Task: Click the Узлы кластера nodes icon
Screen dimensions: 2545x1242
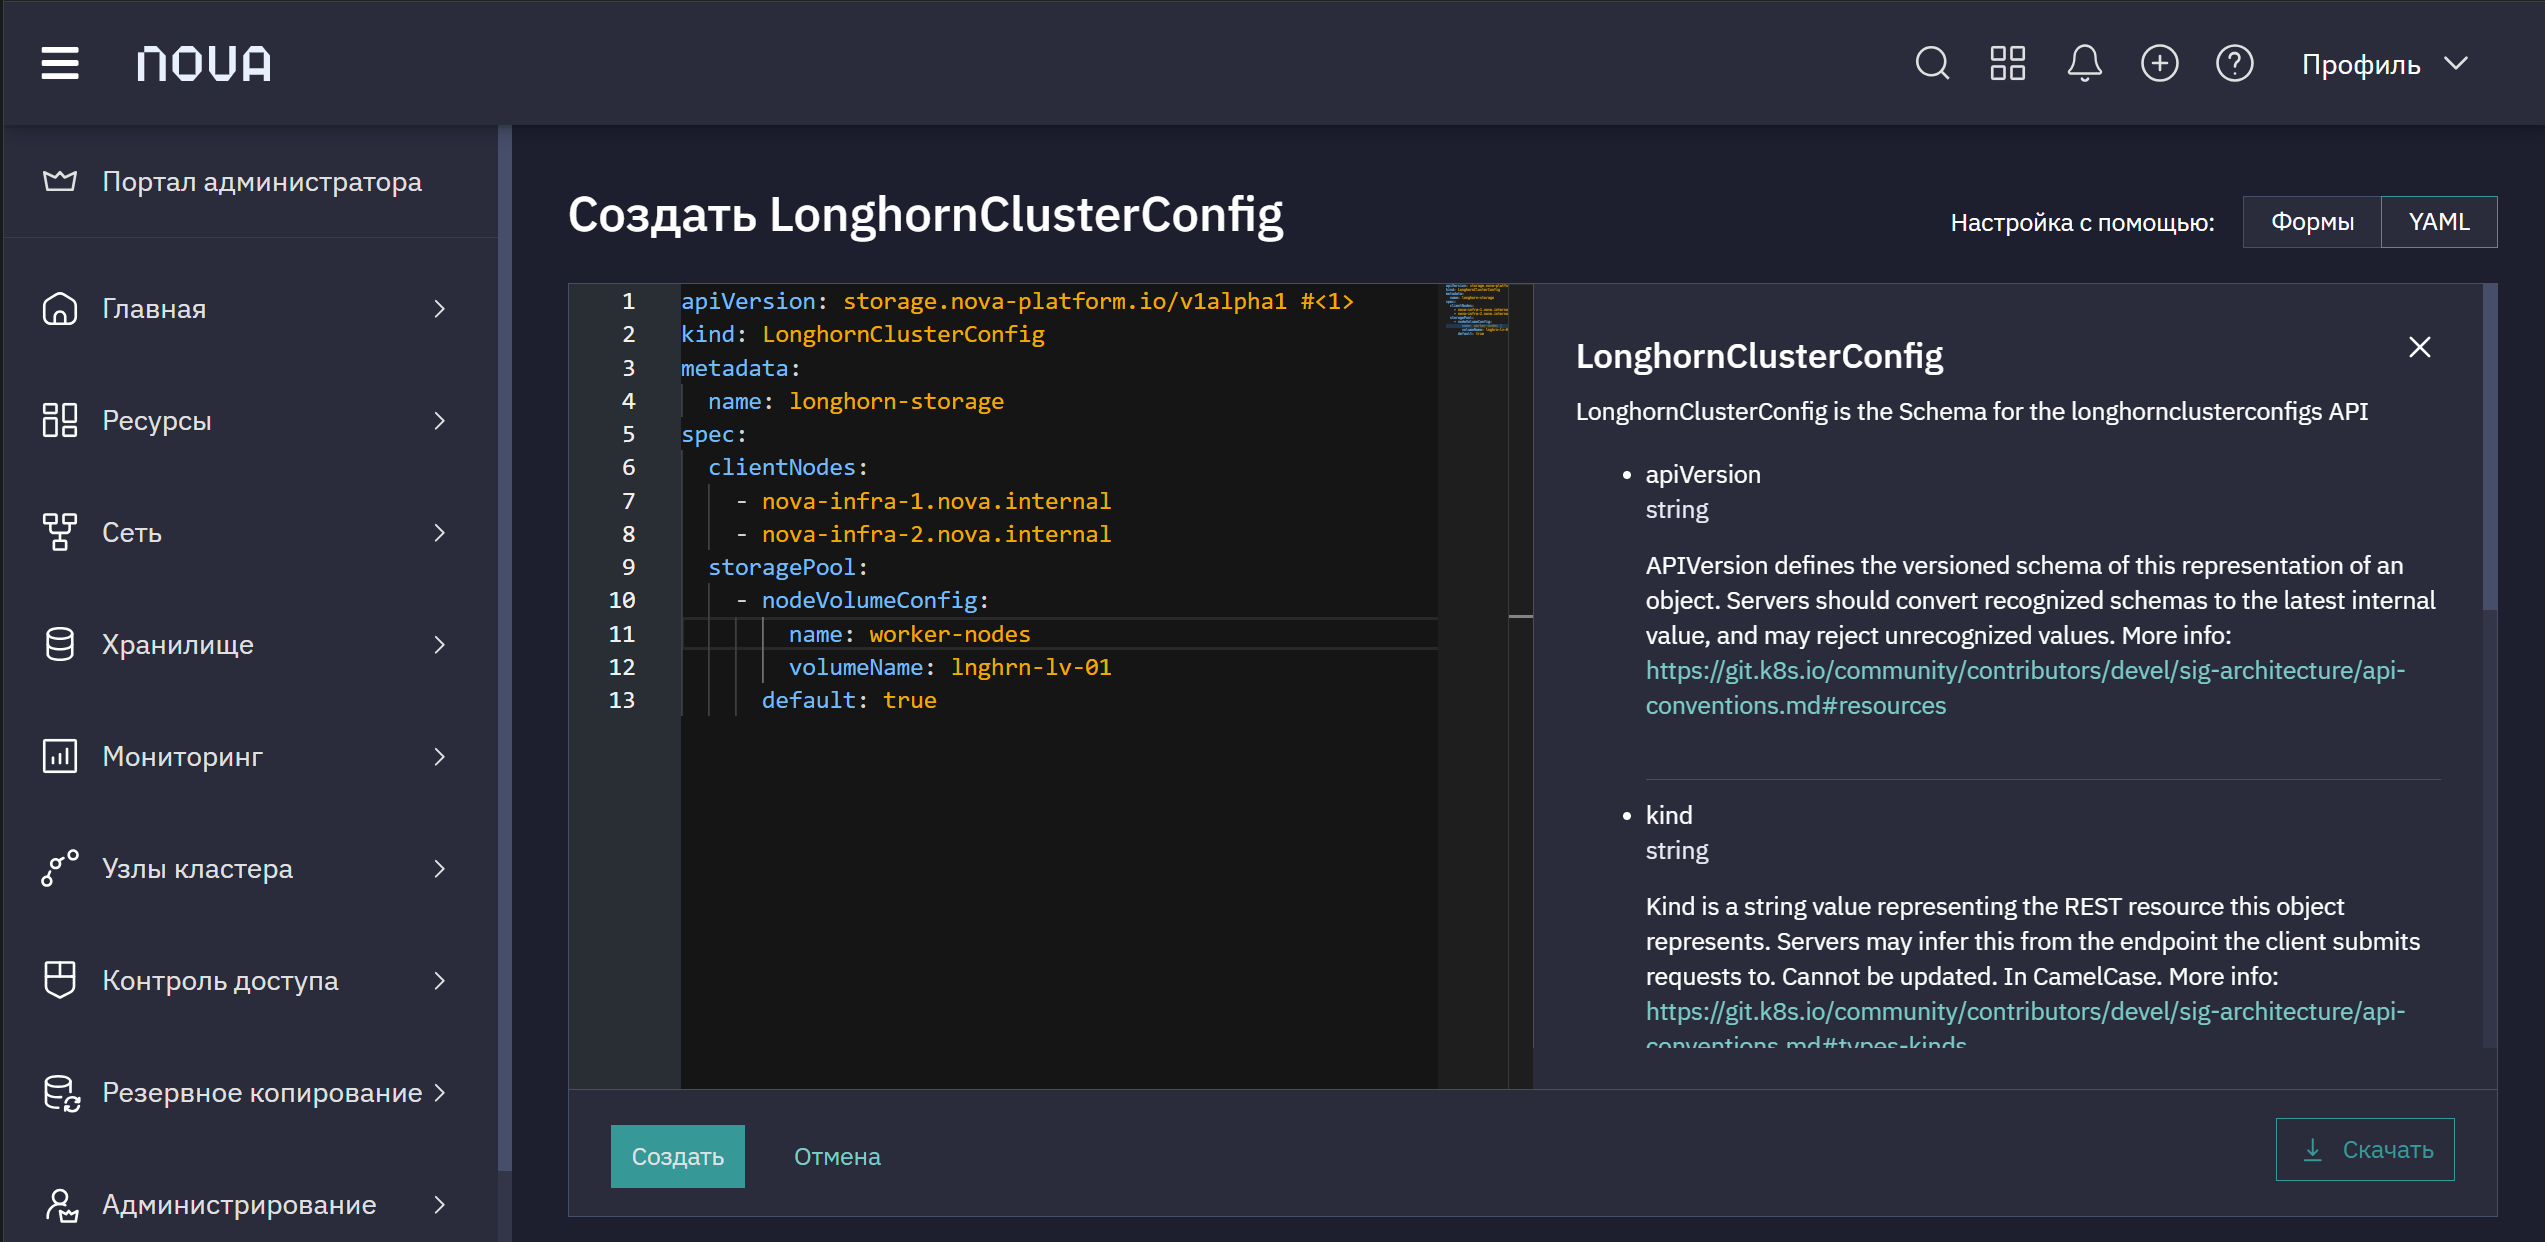Action: point(60,868)
